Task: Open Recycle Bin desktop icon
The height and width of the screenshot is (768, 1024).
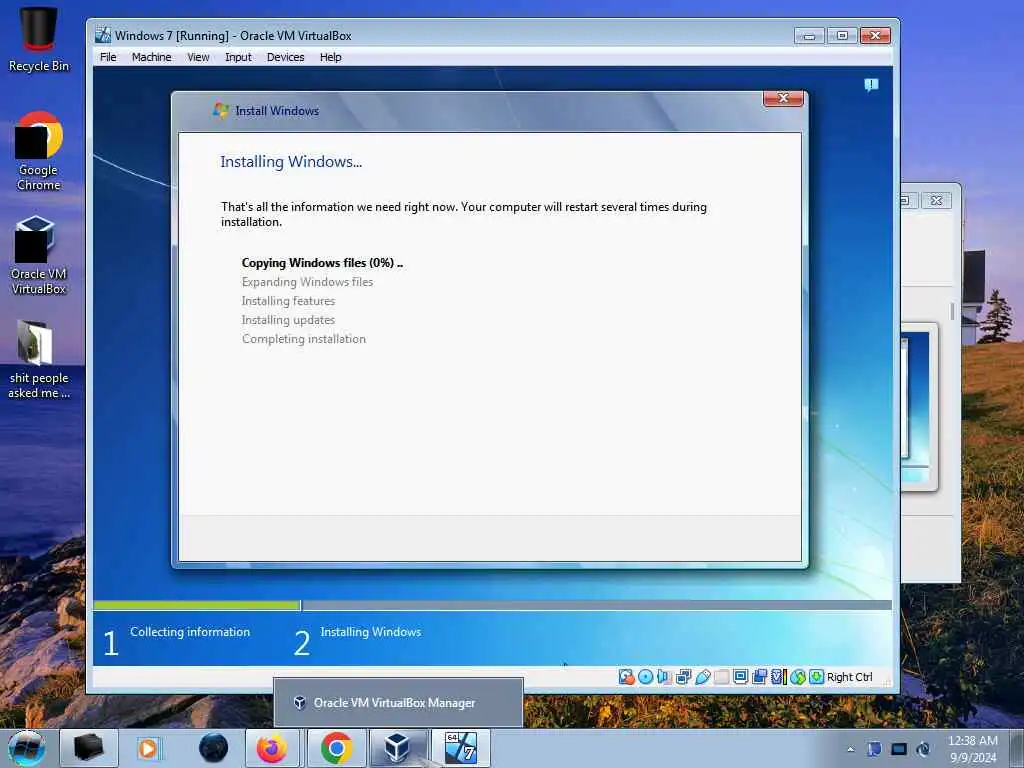Action: 39,39
